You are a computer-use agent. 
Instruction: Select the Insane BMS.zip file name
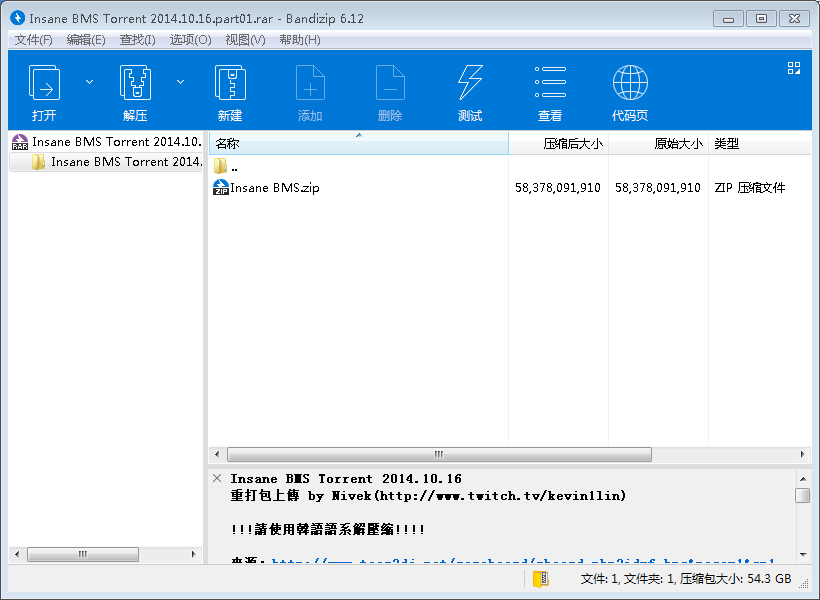coord(275,188)
